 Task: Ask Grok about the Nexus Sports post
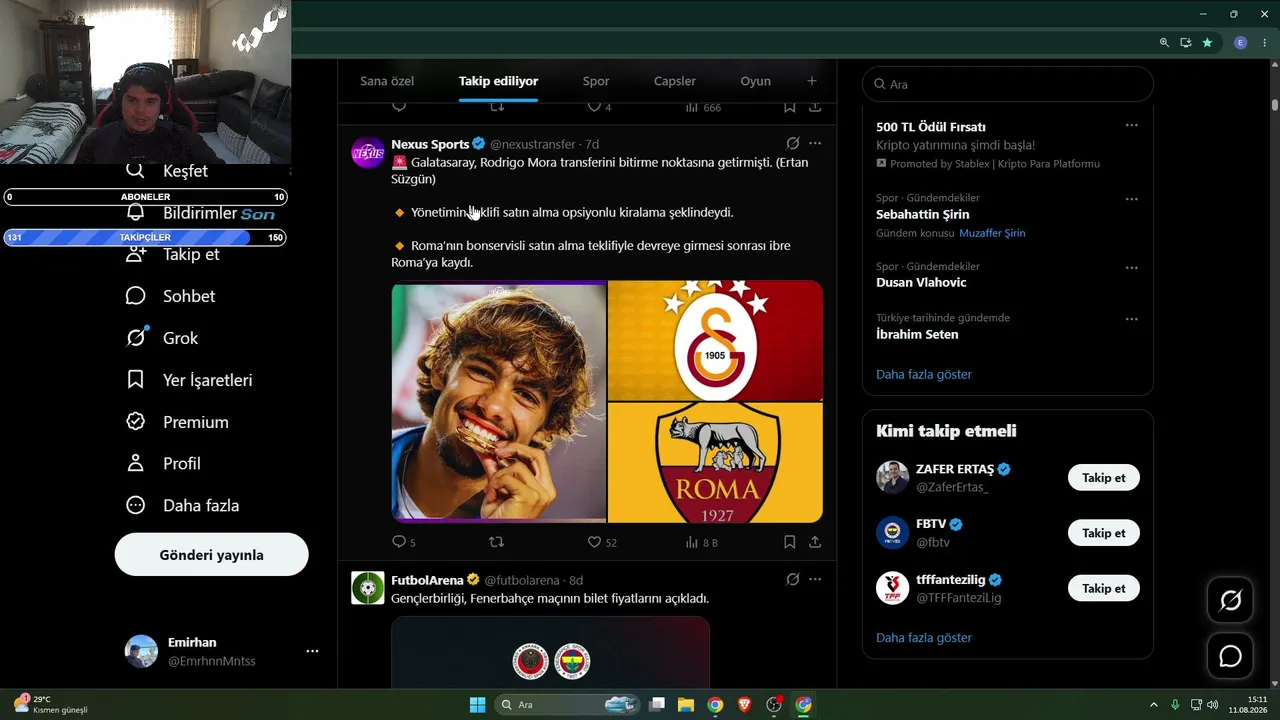793,144
